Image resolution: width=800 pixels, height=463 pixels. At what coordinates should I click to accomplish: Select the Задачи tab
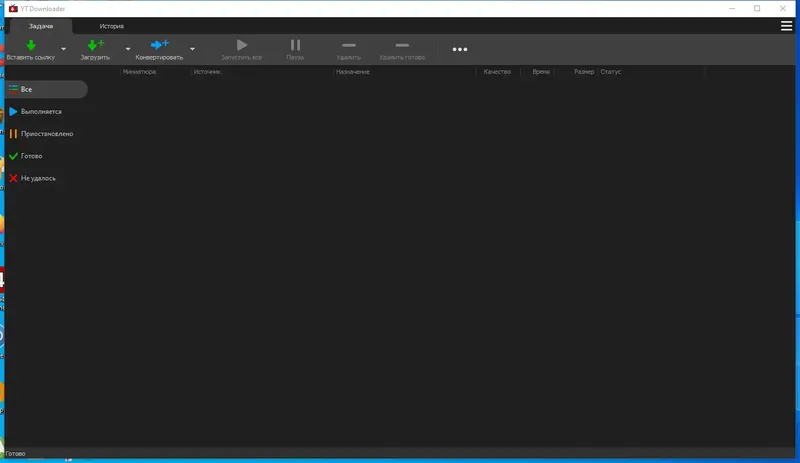[x=41, y=26]
